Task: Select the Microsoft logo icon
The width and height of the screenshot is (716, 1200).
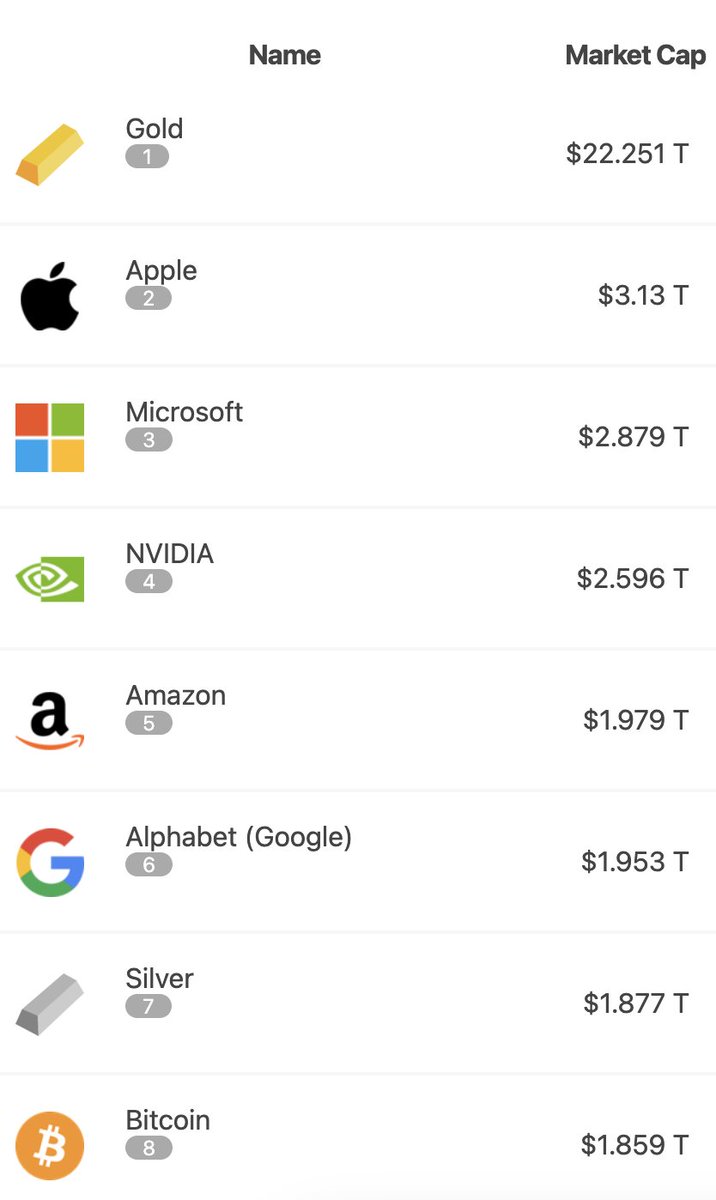Action: tap(50, 438)
